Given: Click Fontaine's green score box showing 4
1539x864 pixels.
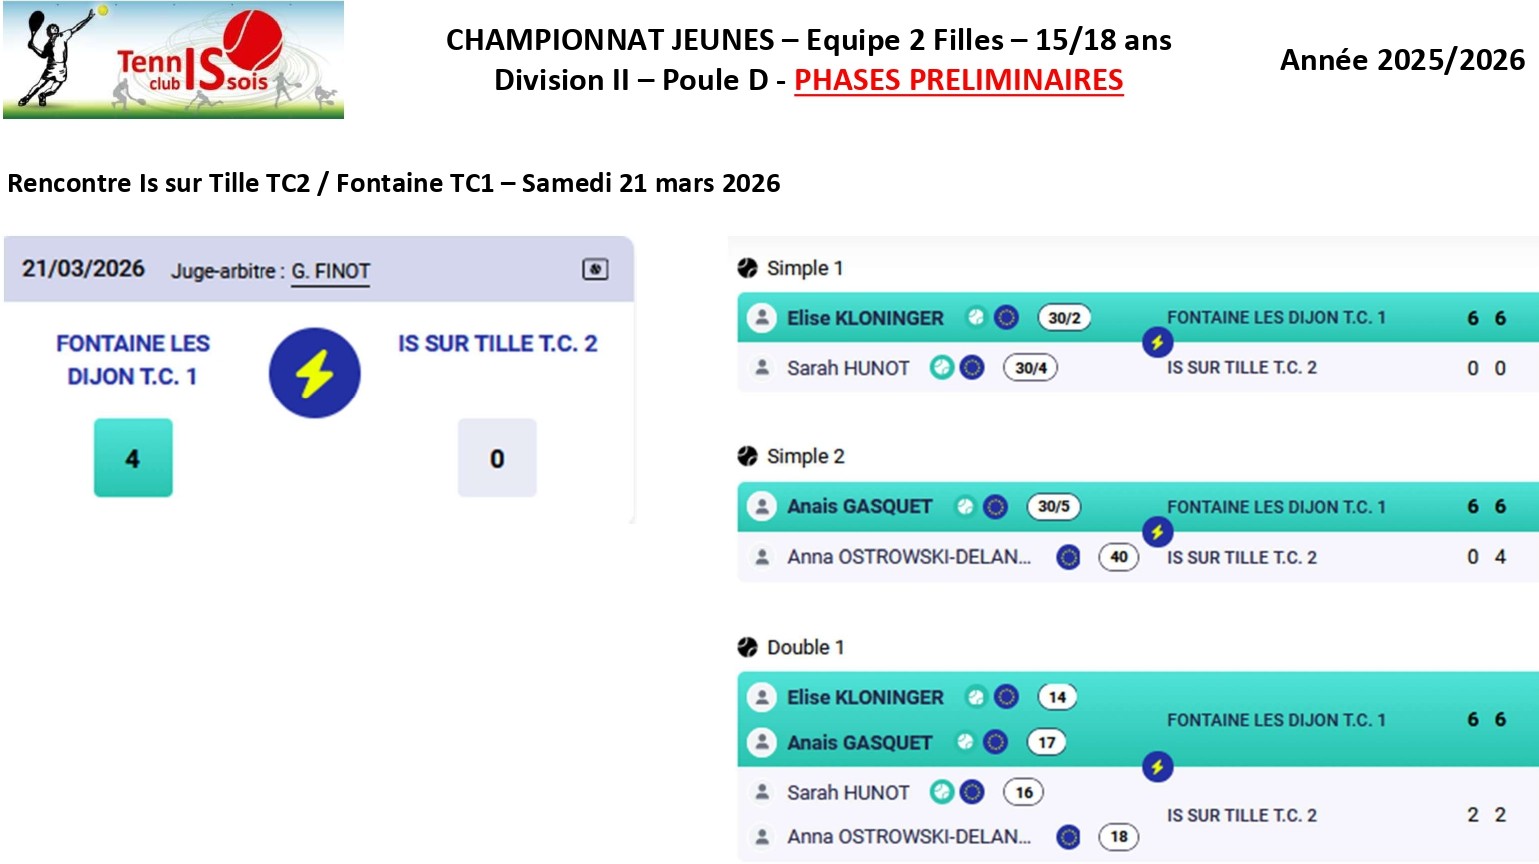Looking at the screenshot, I should (133, 458).
